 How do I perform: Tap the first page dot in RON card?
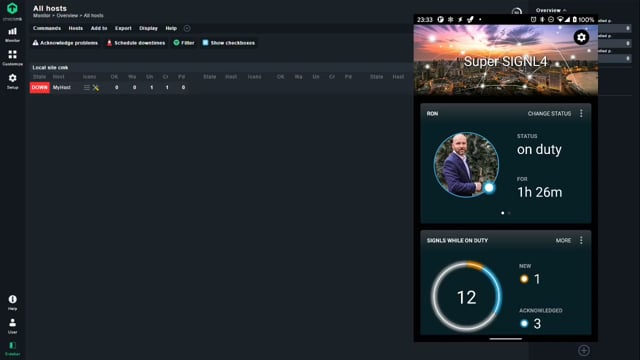click(x=502, y=213)
